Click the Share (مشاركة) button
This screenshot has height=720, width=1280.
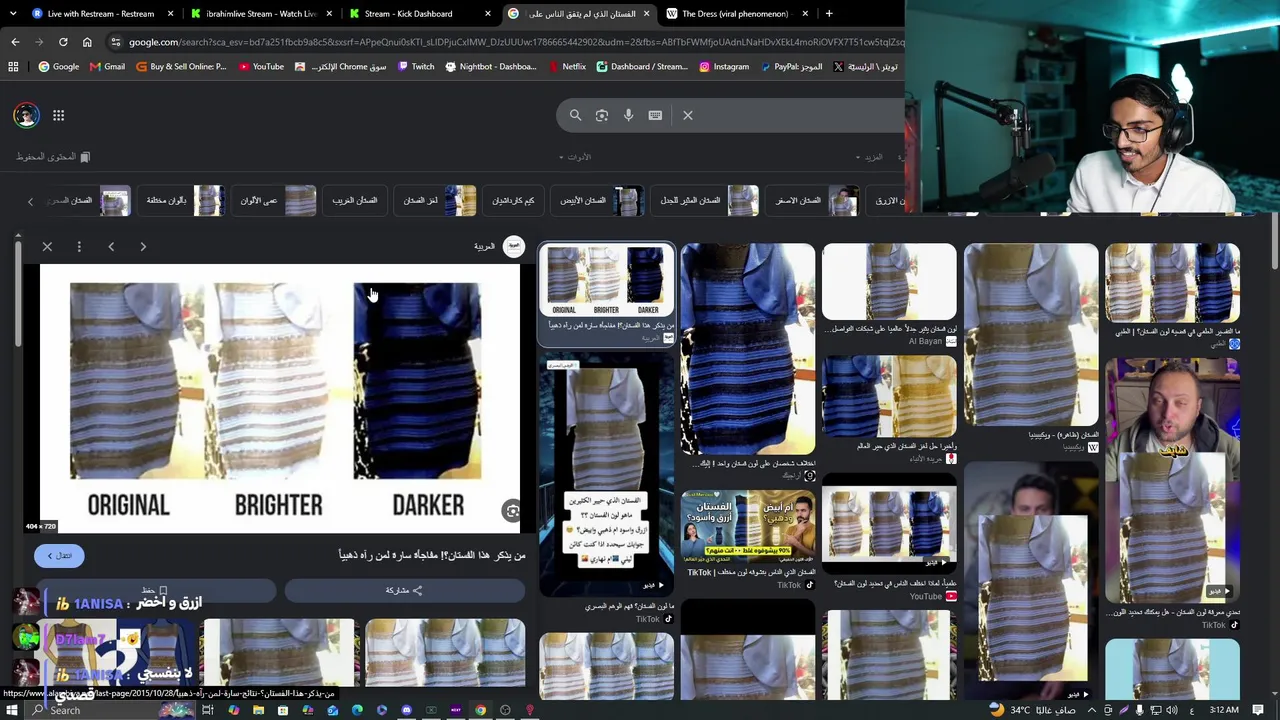point(404,590)
